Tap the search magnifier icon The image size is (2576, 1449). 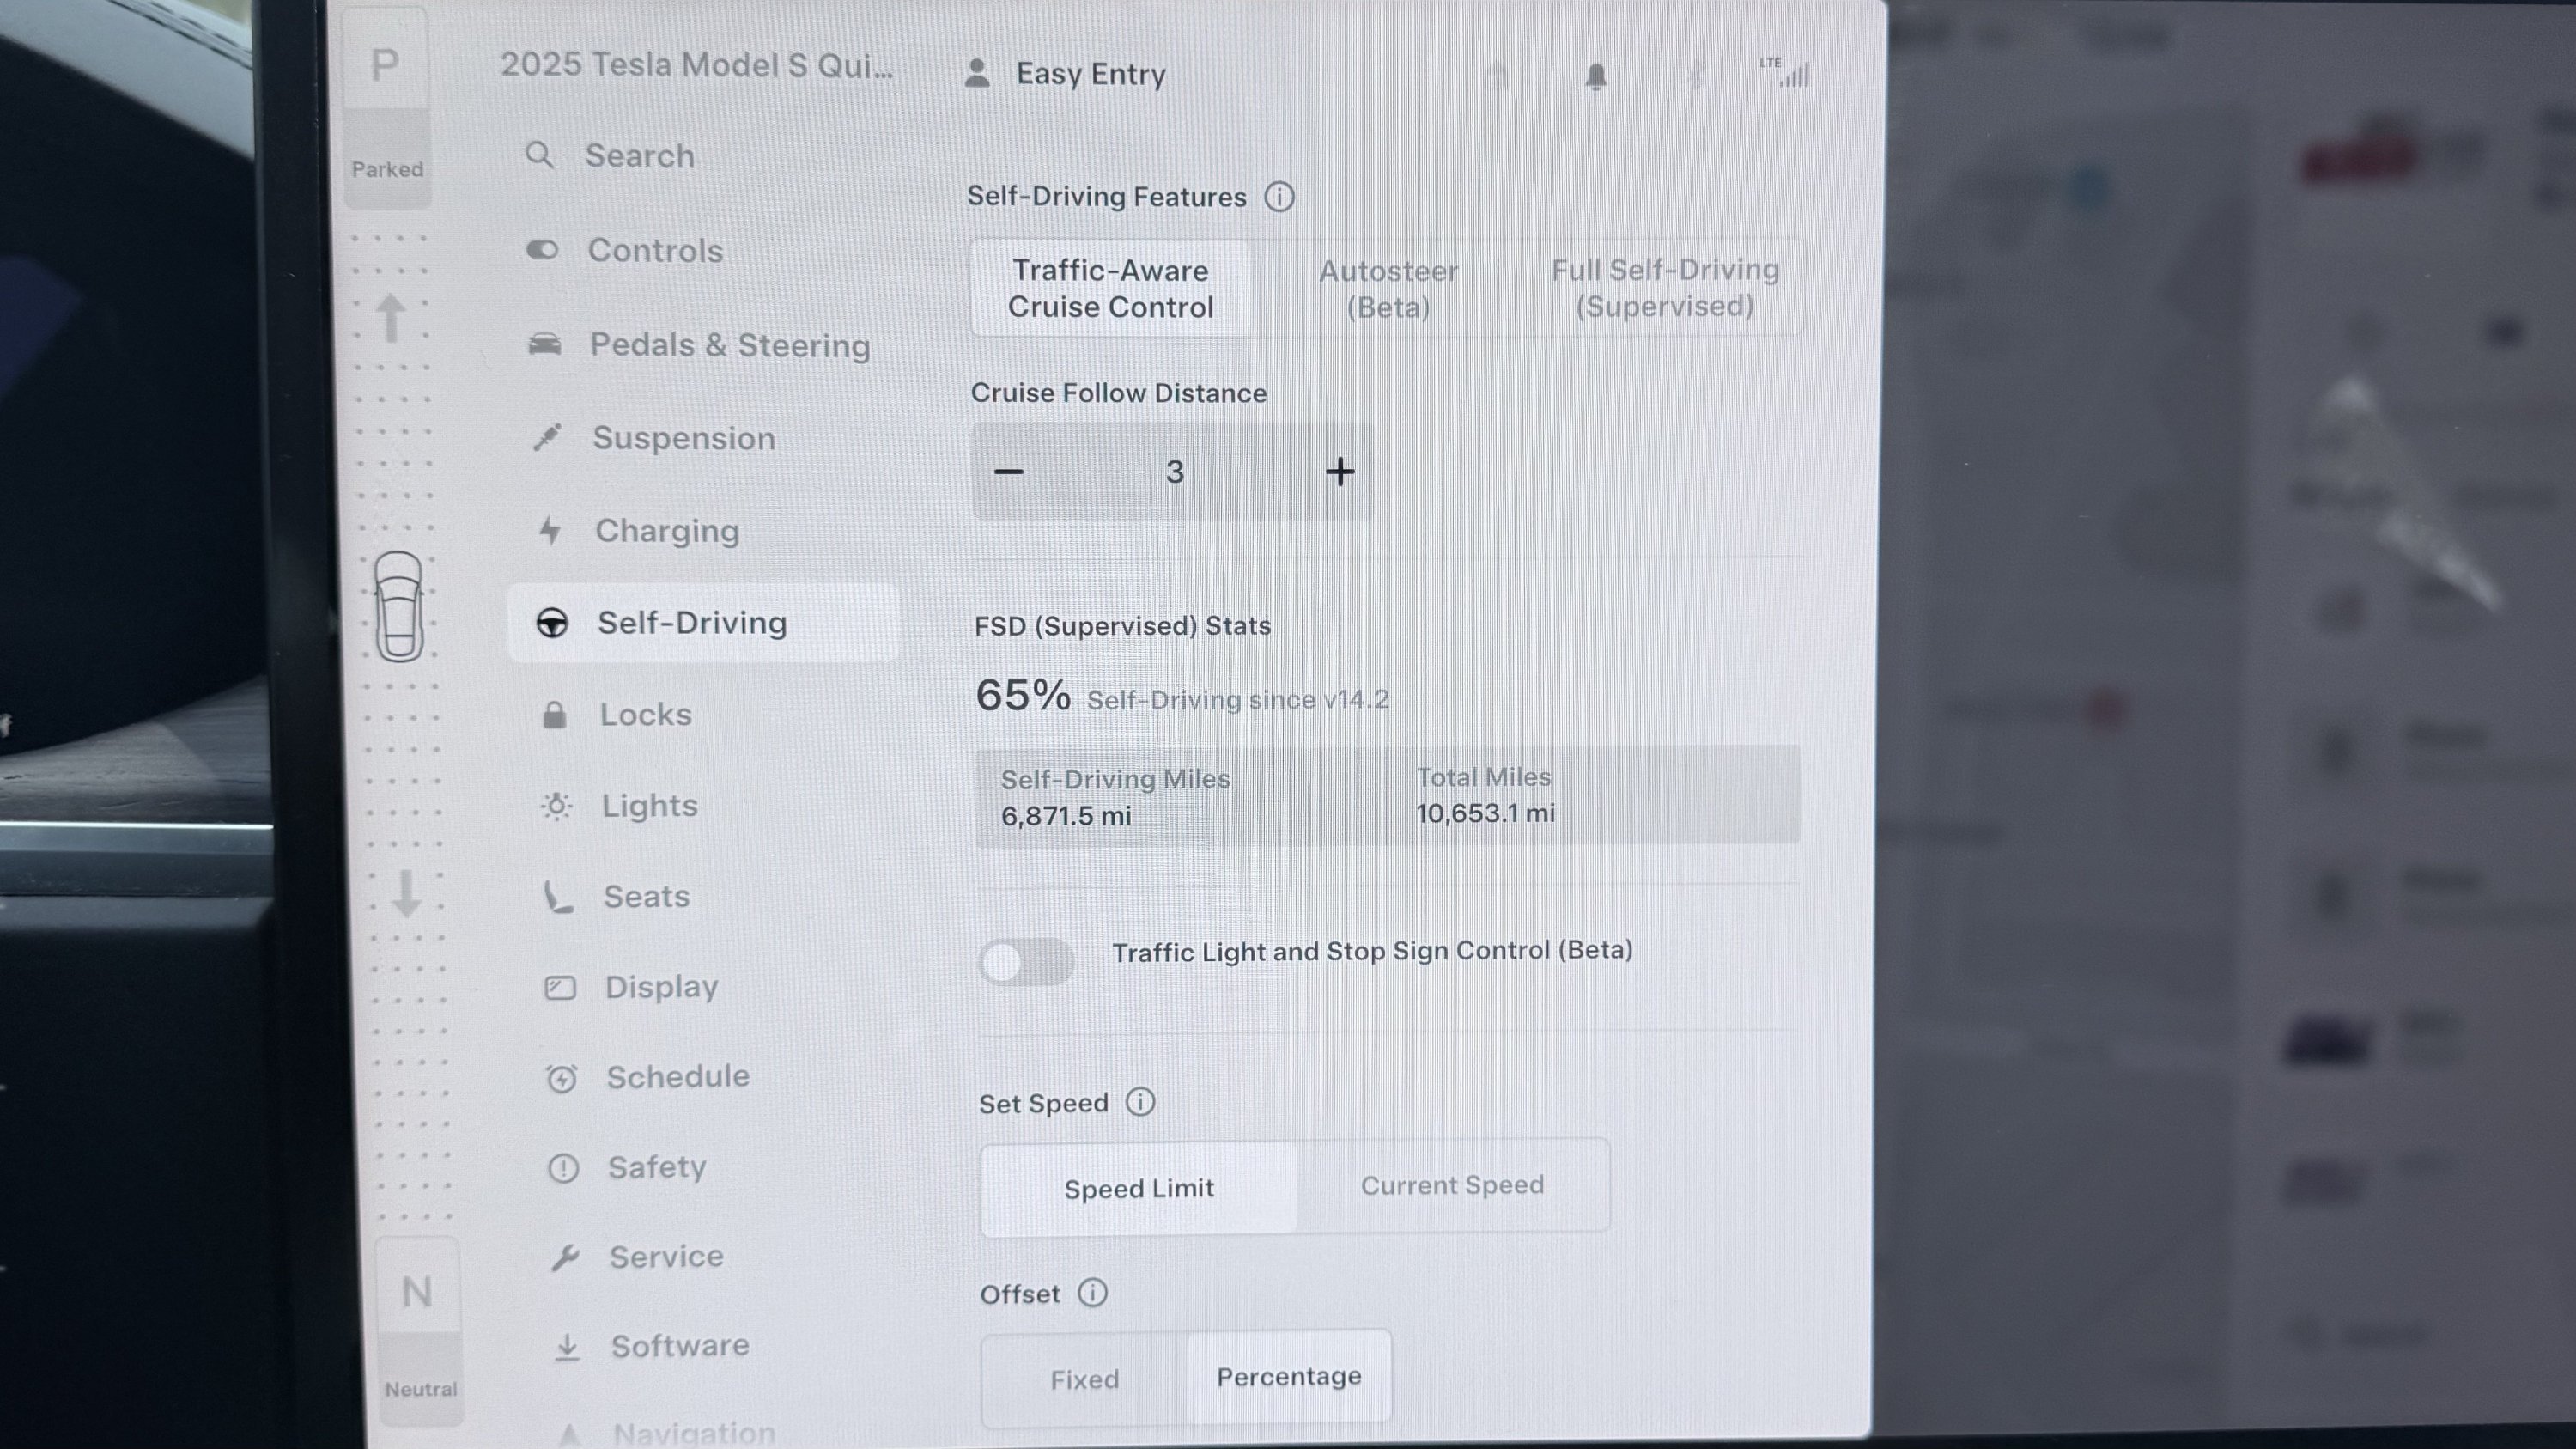[539, 155]
